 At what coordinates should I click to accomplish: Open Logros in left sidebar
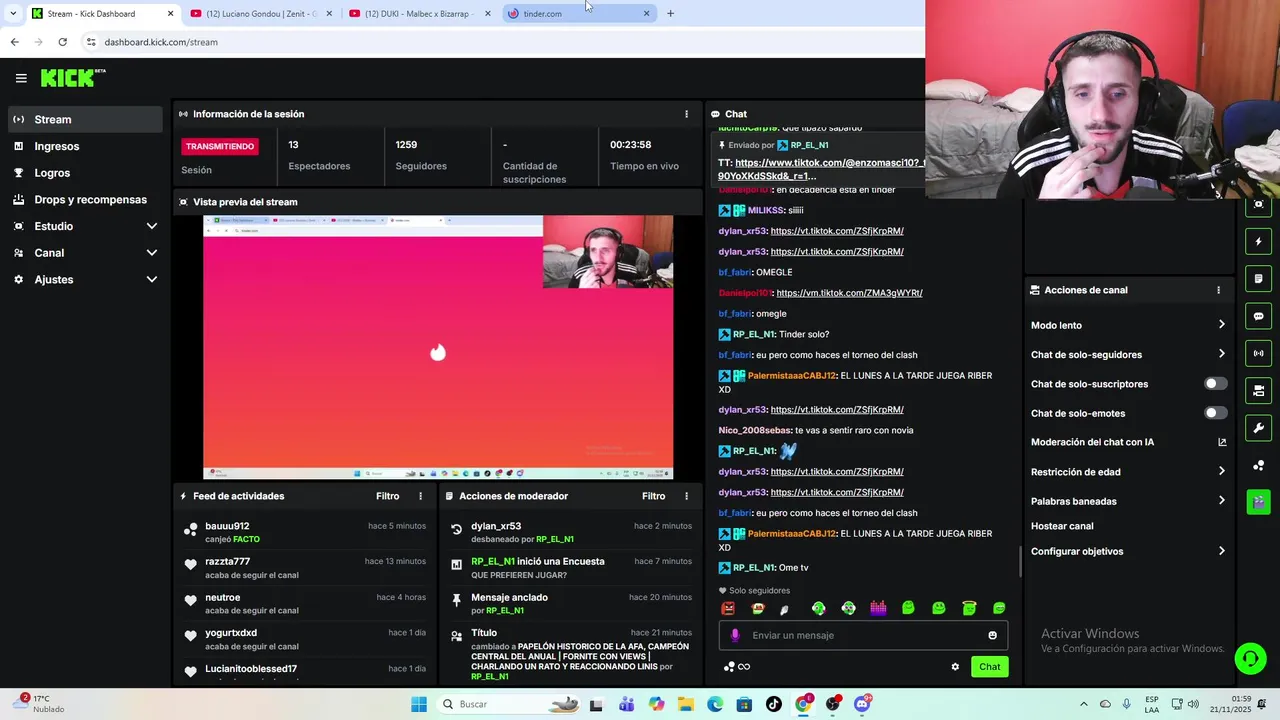tap(85, 173)
